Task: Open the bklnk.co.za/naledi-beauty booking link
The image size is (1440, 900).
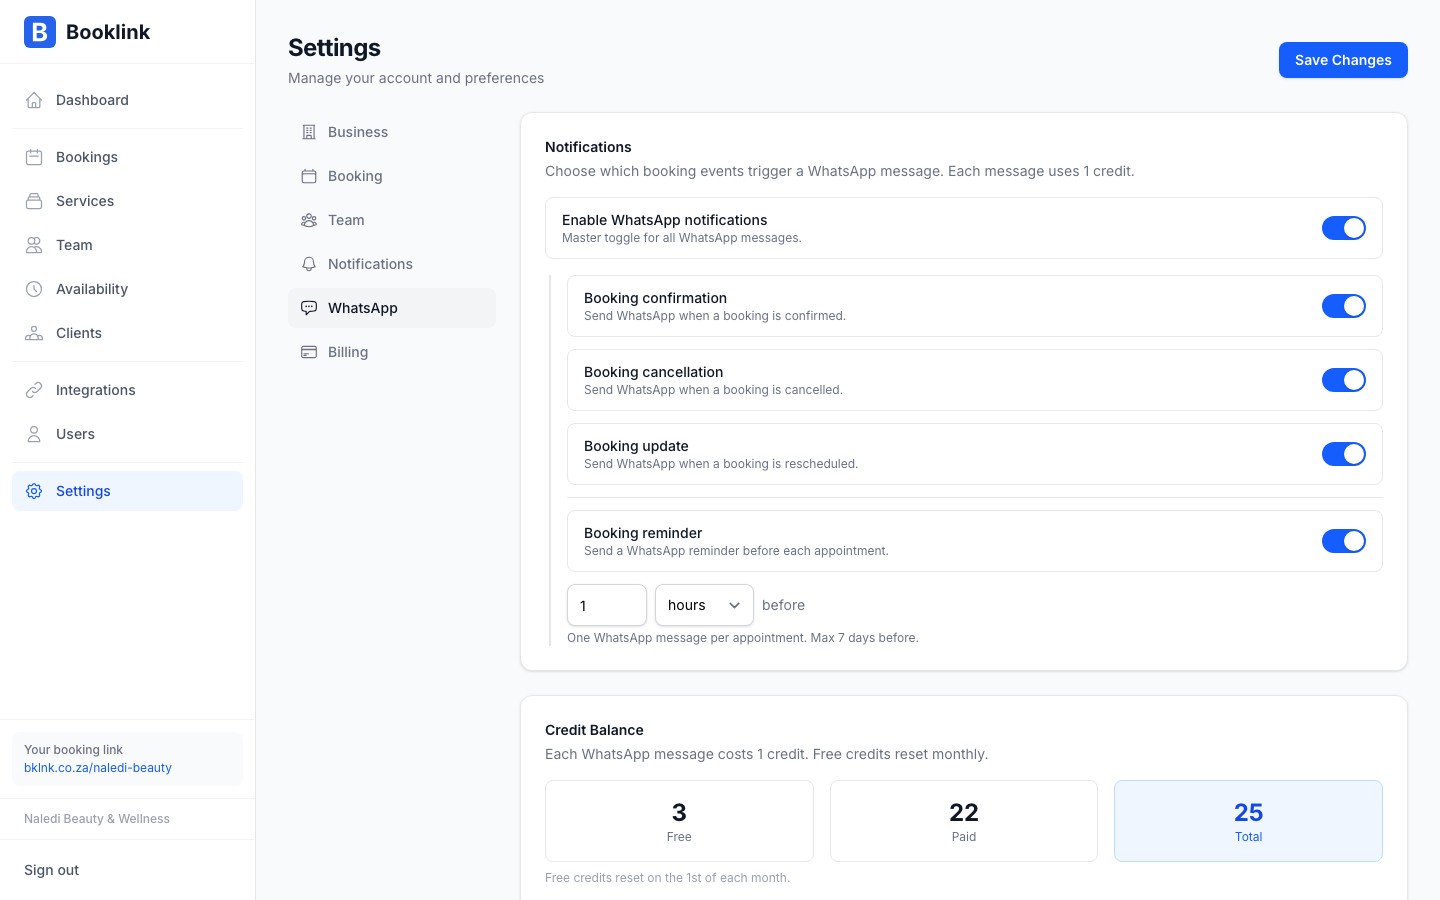Action: [98, 768]
